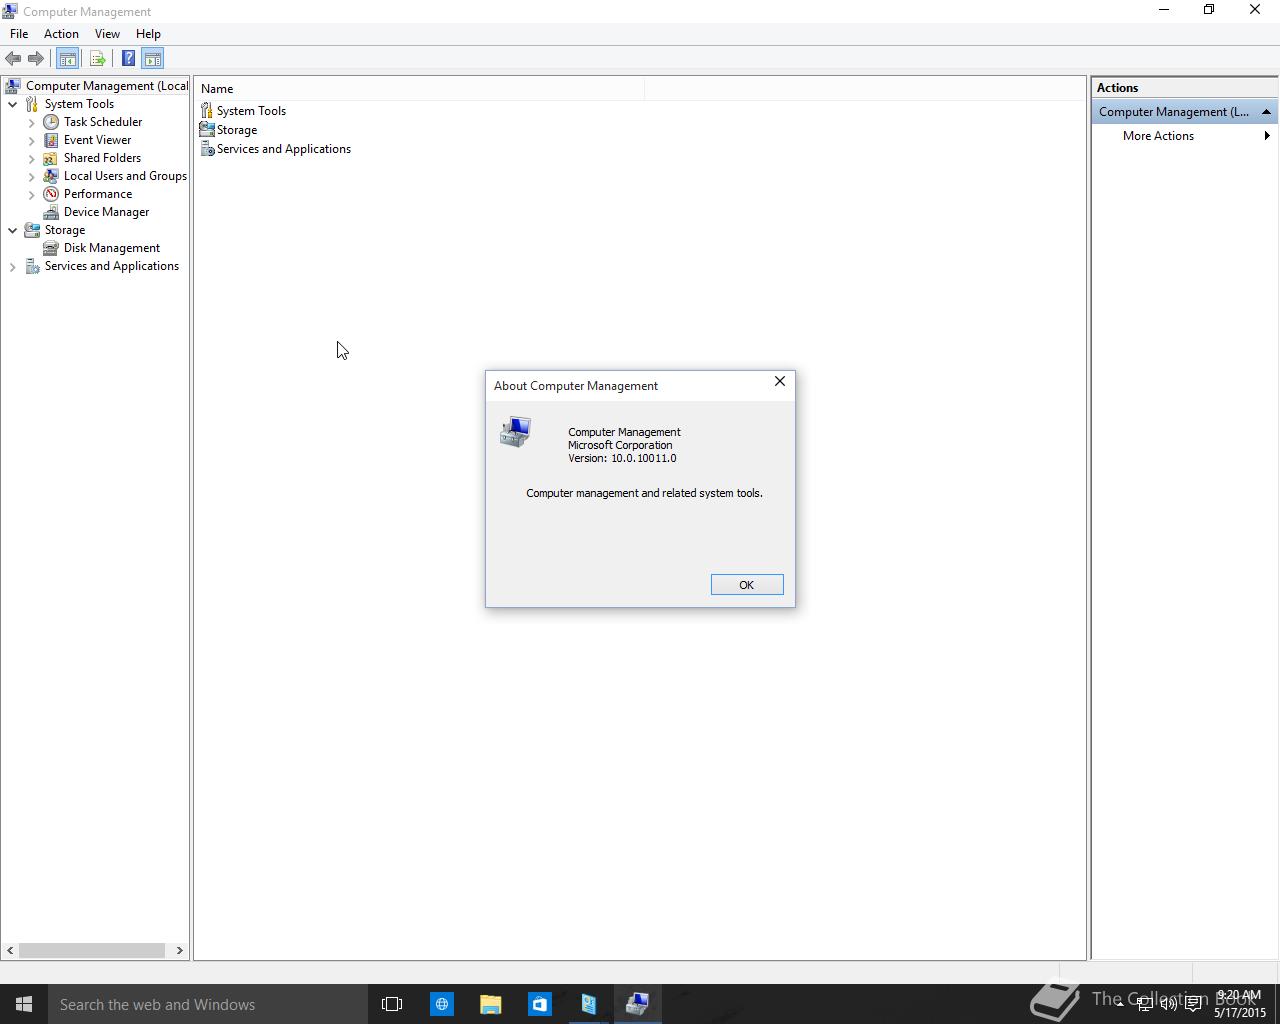
Task: Open the volume control in system tray
Action: pos(1168,1004)
